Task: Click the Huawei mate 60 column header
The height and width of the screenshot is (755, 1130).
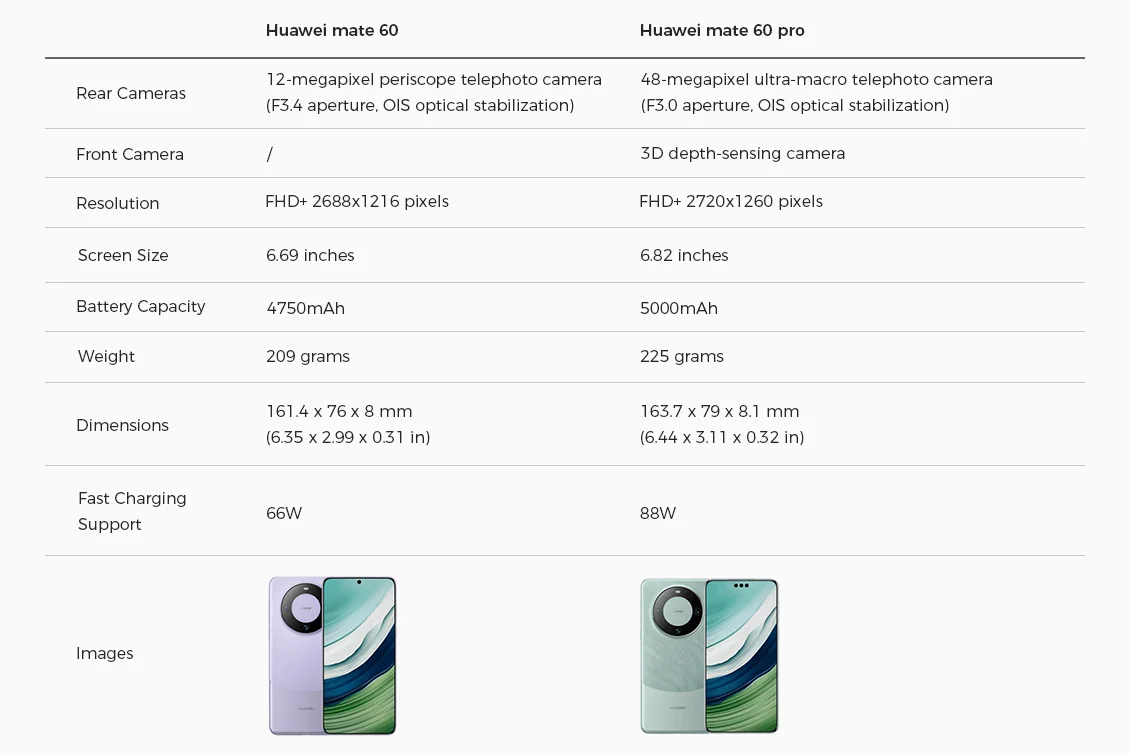Action: click(332, 30)
